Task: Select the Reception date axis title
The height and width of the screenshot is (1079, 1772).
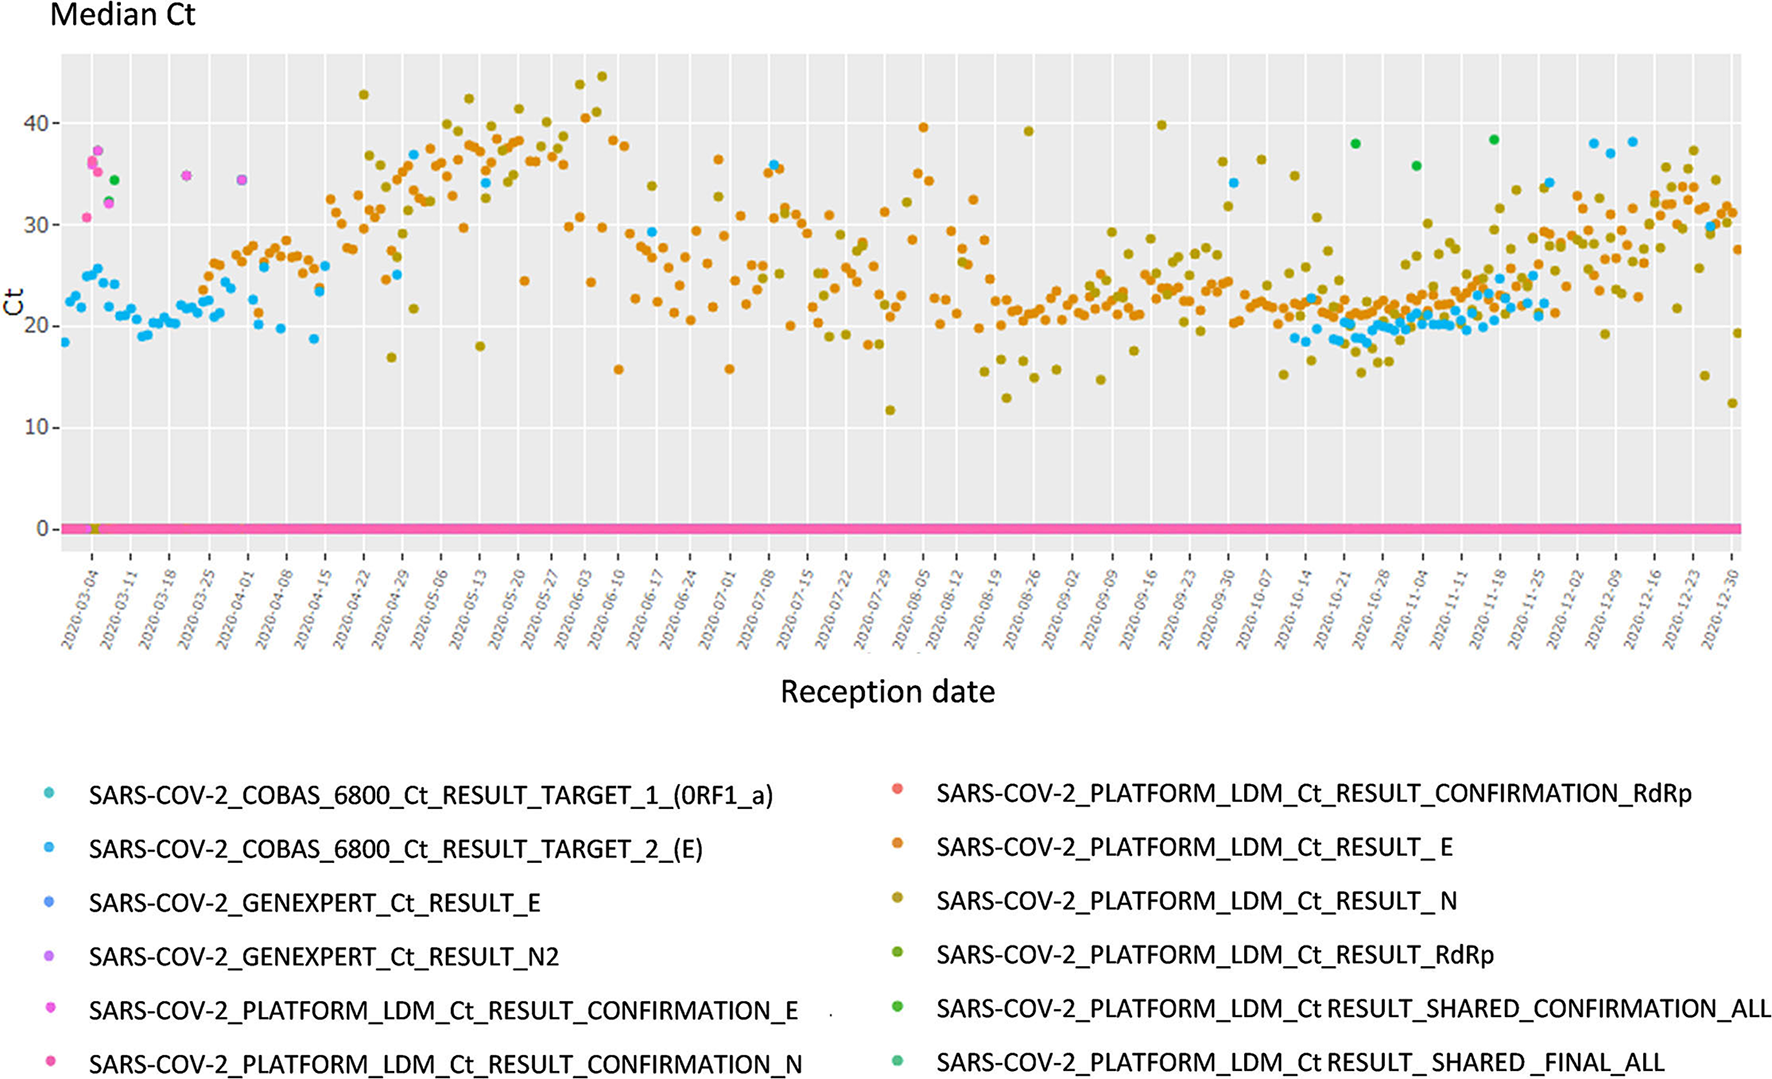Action: pos(886,690)
